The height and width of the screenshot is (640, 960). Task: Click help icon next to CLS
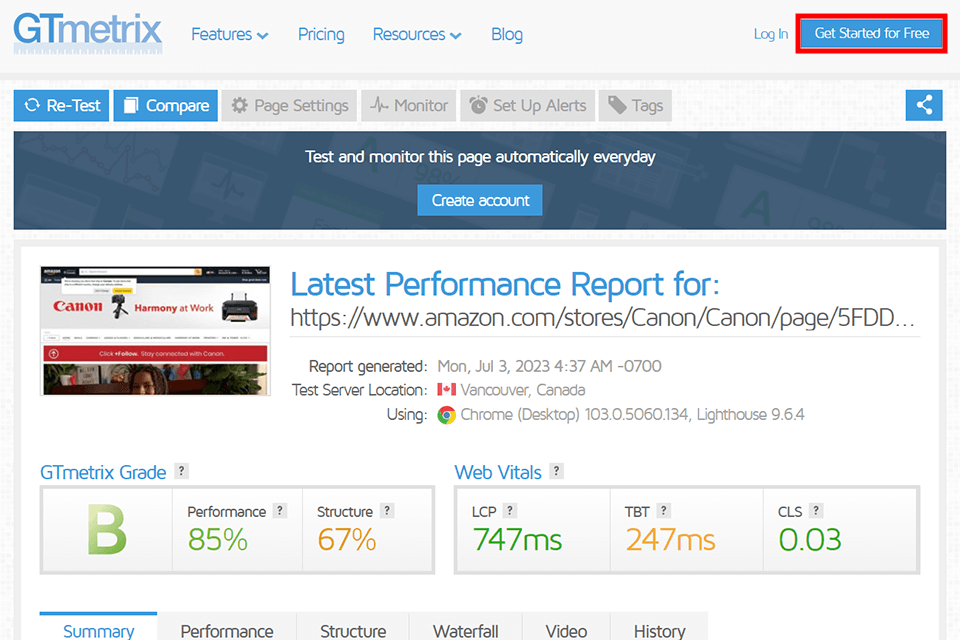coord(816,511)
